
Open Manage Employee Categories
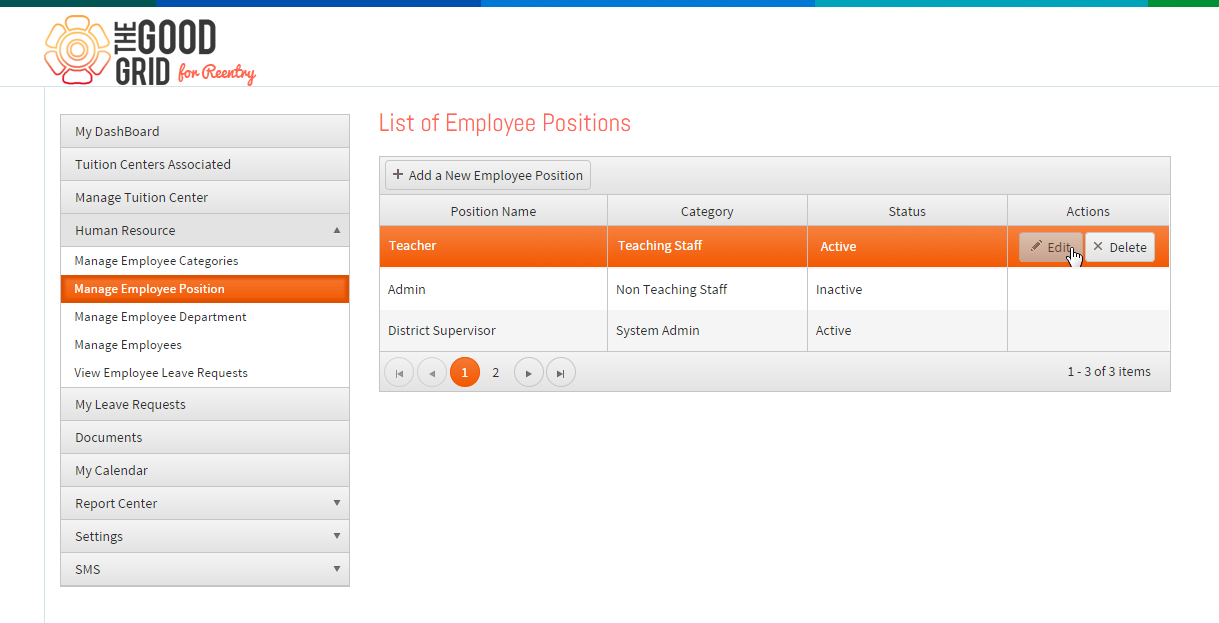(205, 261)
